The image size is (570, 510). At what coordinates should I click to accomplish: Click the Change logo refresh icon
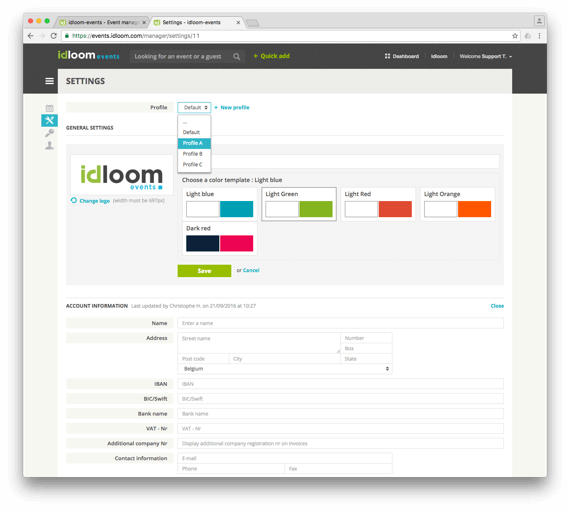[74, 200]
